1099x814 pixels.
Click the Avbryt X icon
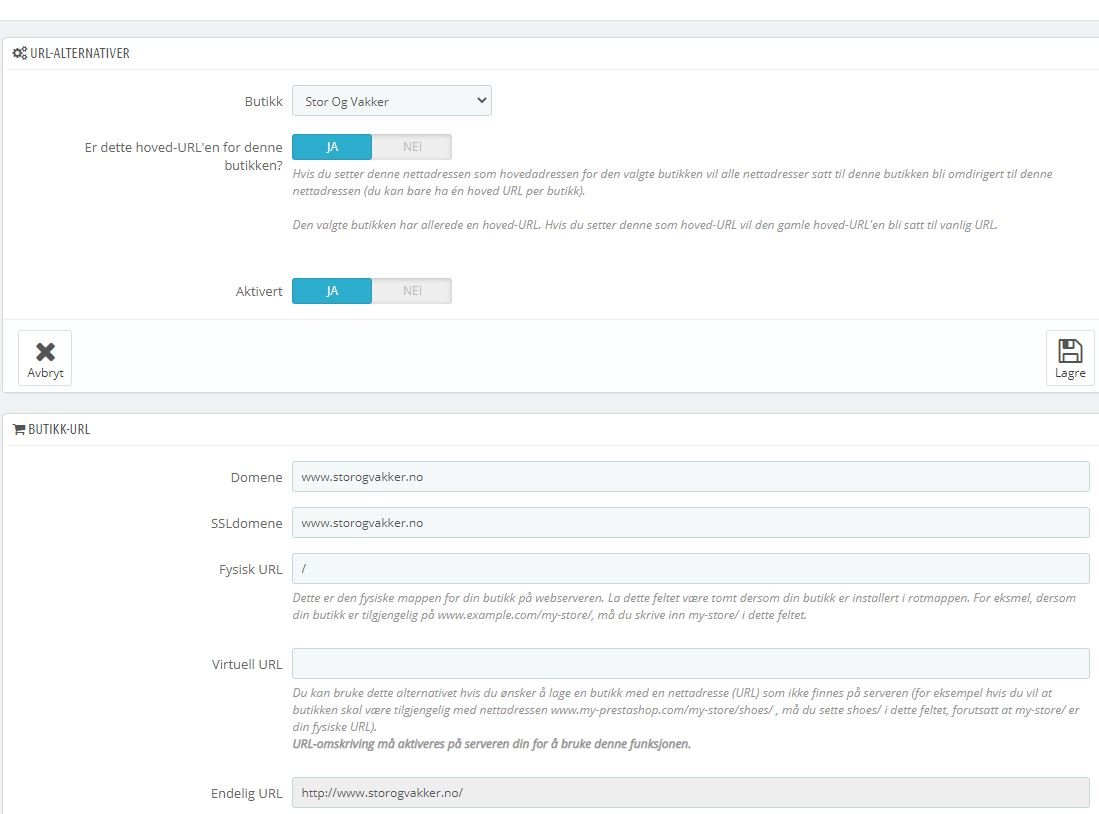tap(46, 351)
